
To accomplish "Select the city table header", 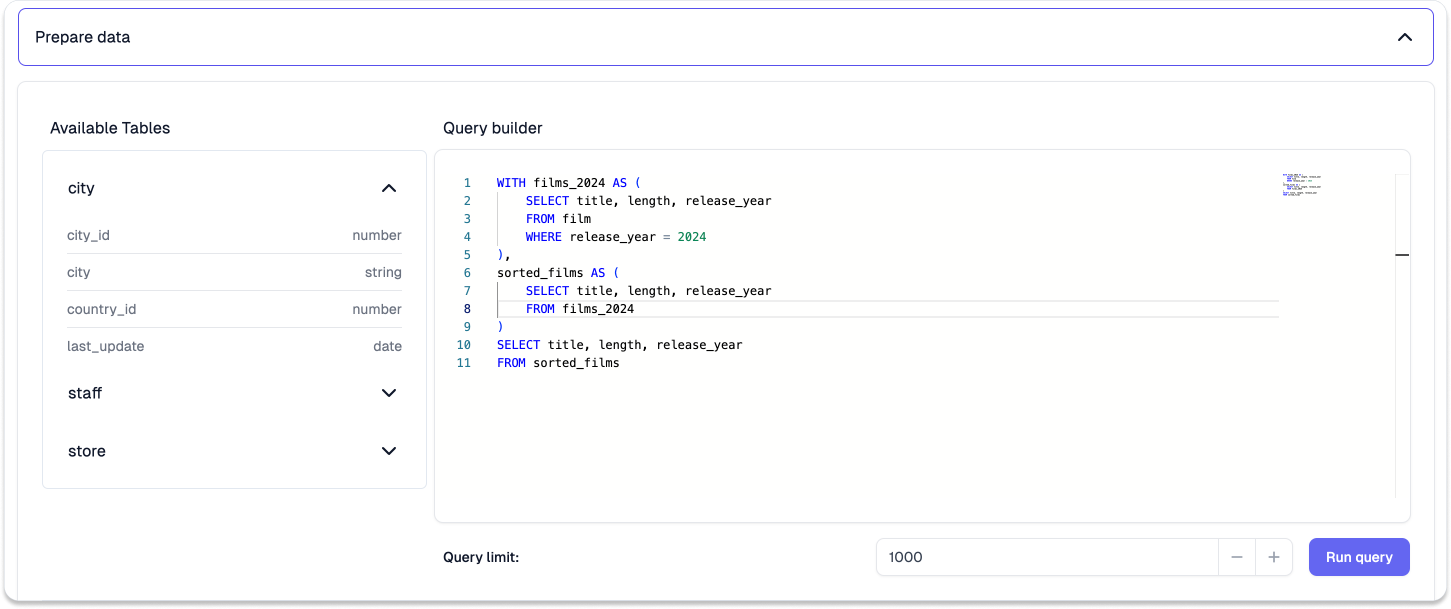I will click(234, 188).
